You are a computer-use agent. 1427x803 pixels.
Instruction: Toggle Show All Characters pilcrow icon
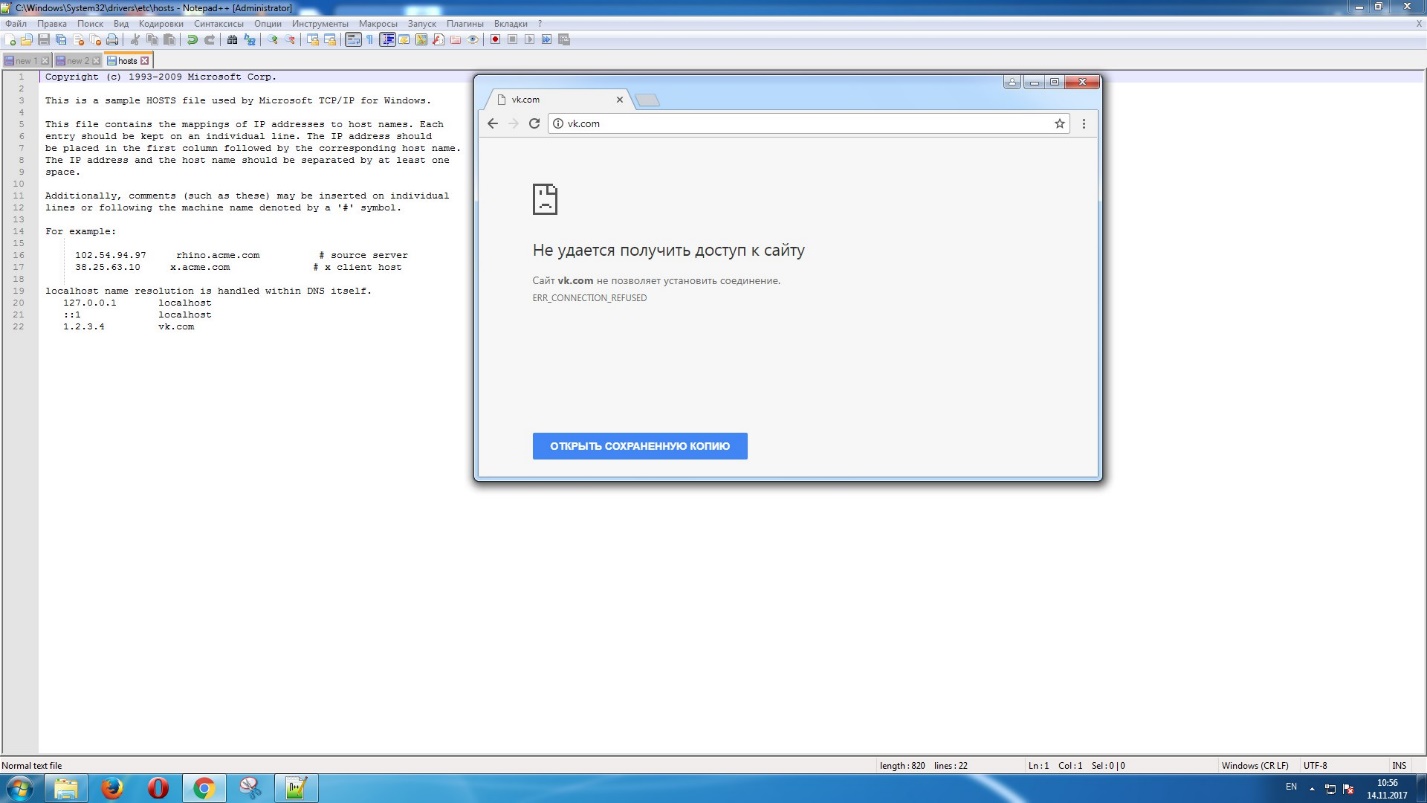[369, 40]
